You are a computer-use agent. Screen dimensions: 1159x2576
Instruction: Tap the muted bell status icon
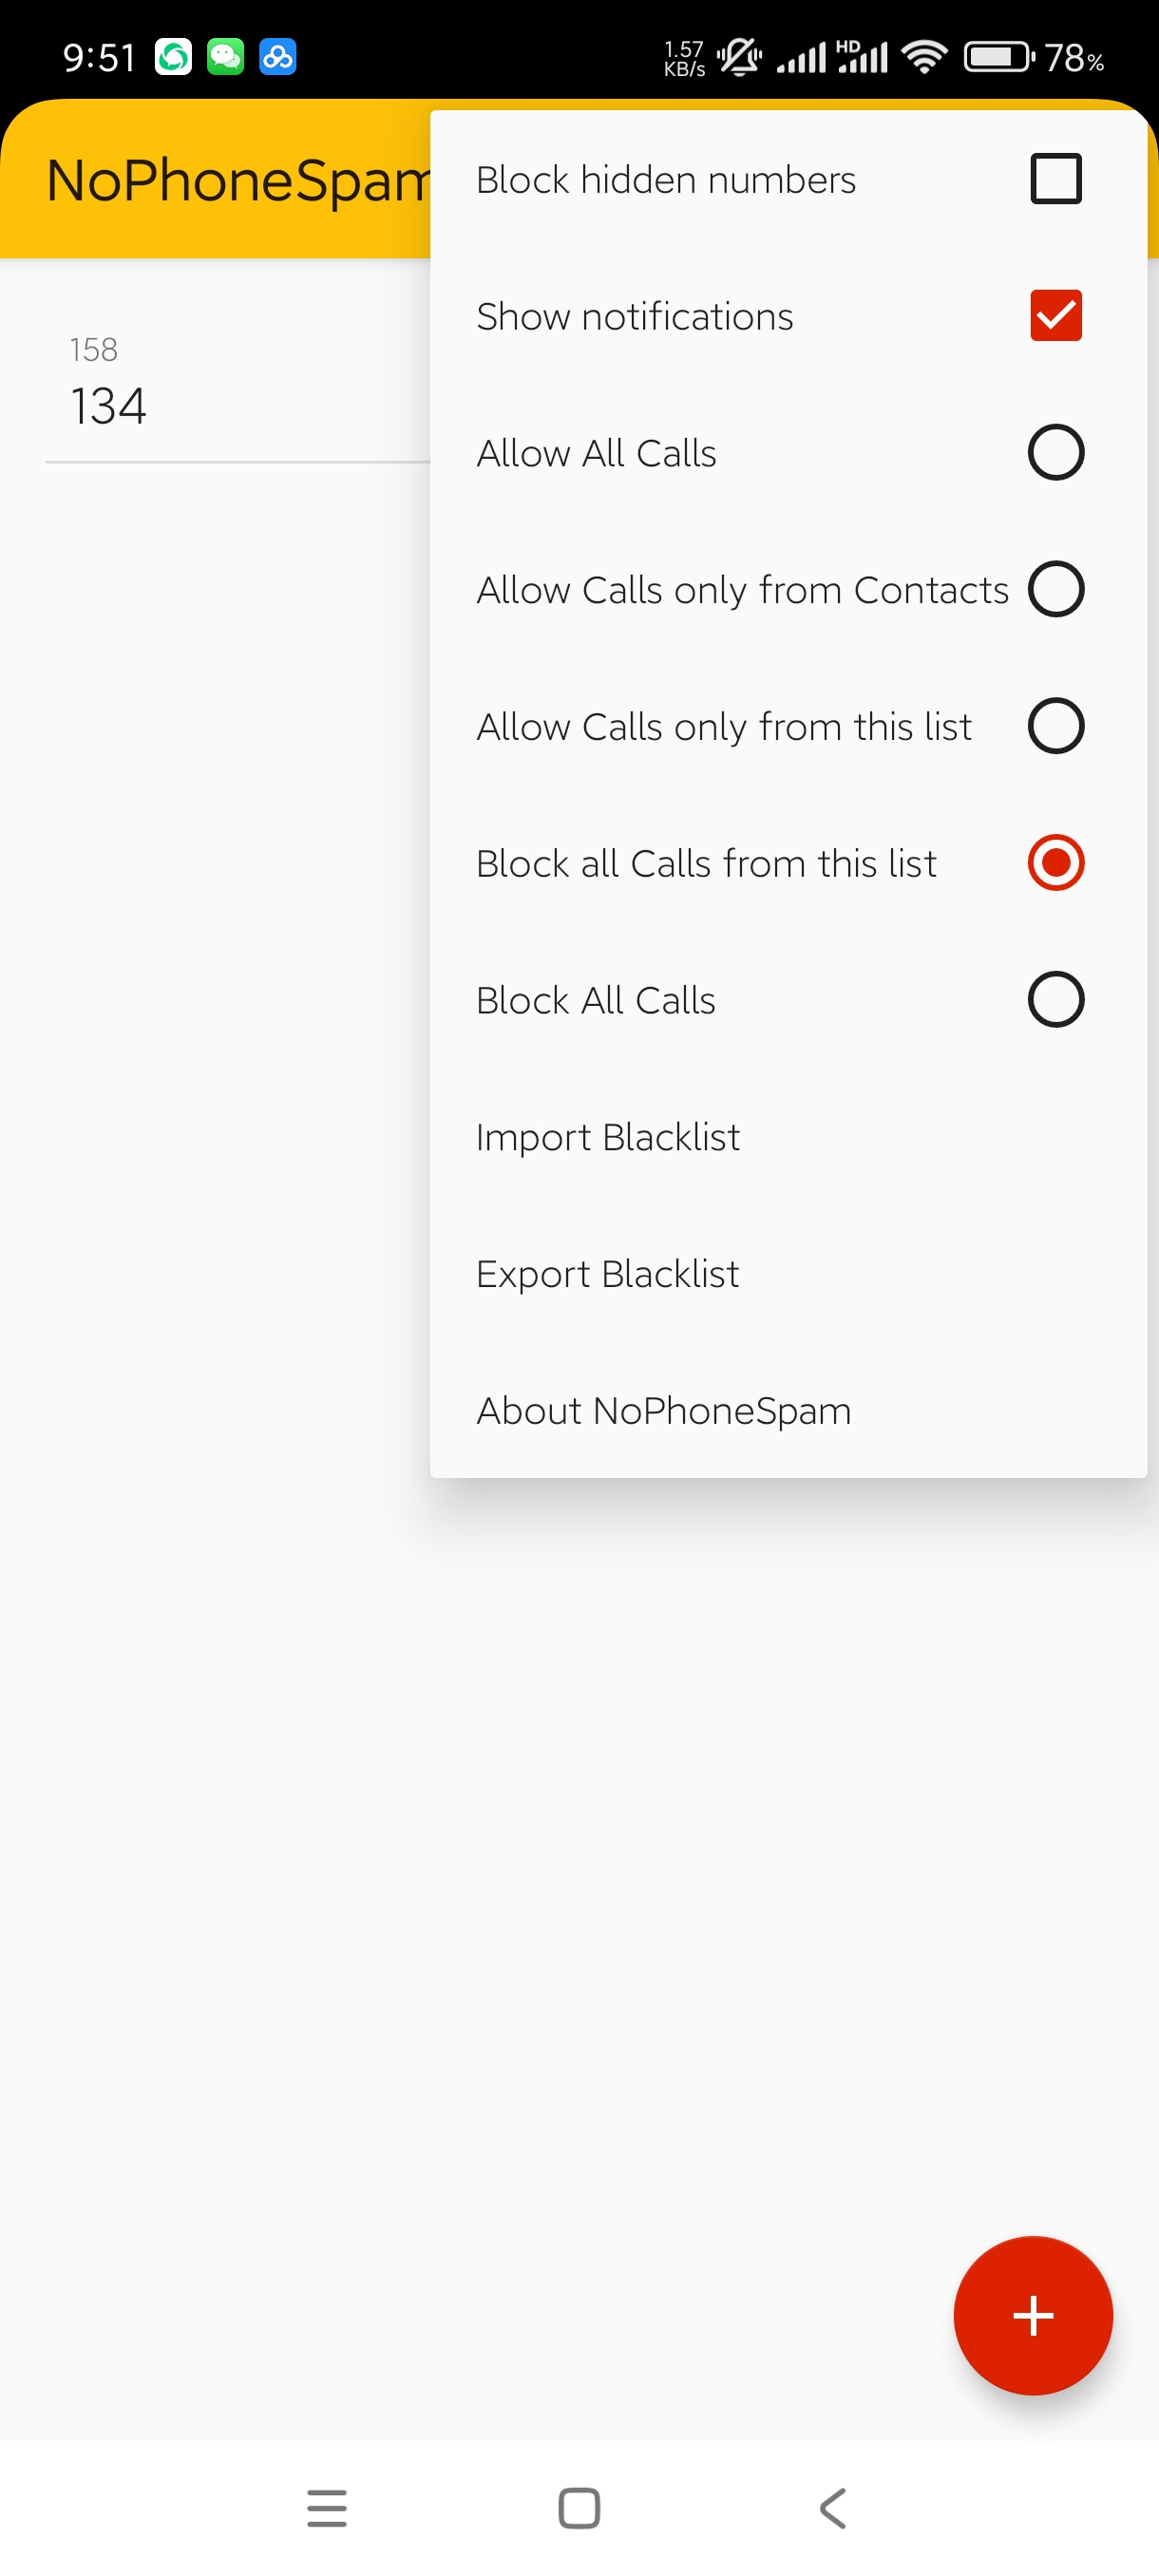coord(739,57)
